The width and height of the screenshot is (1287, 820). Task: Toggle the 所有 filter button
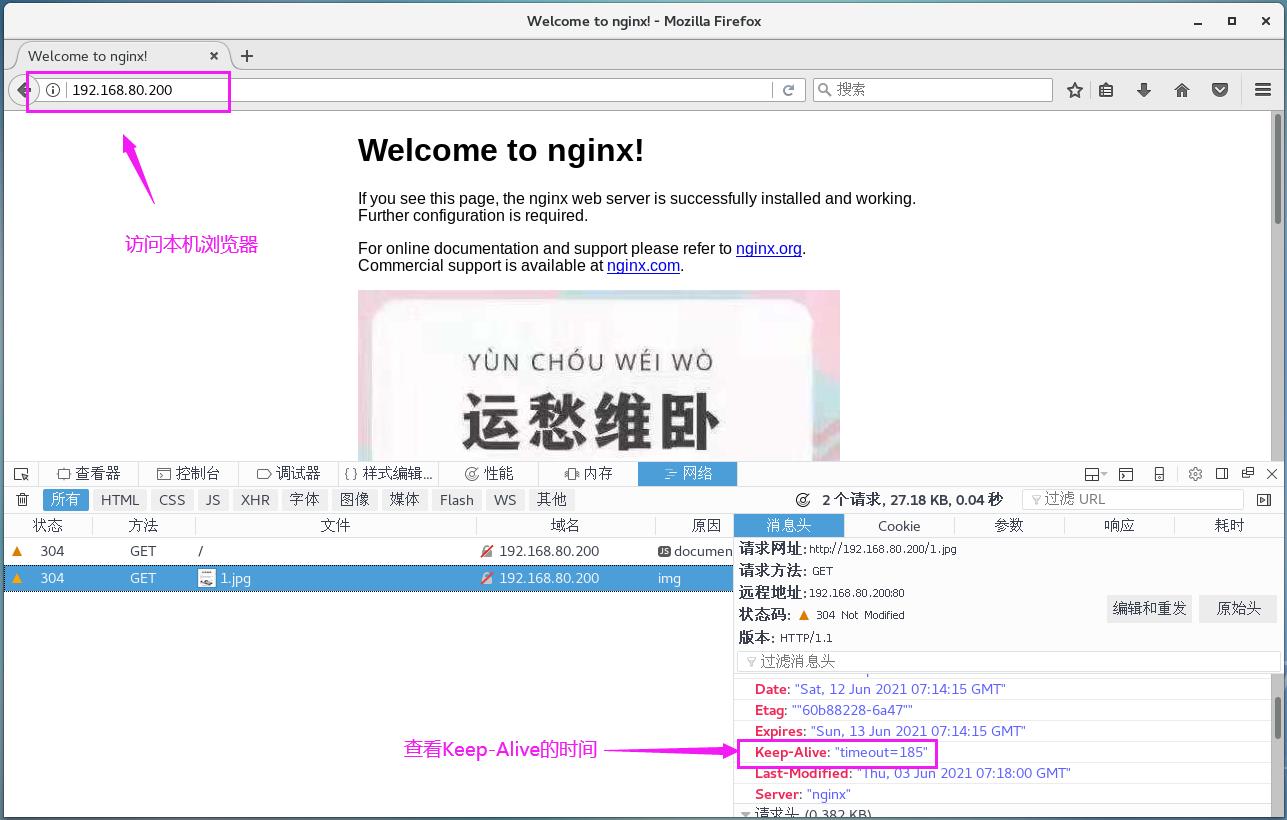coord(66,499)
